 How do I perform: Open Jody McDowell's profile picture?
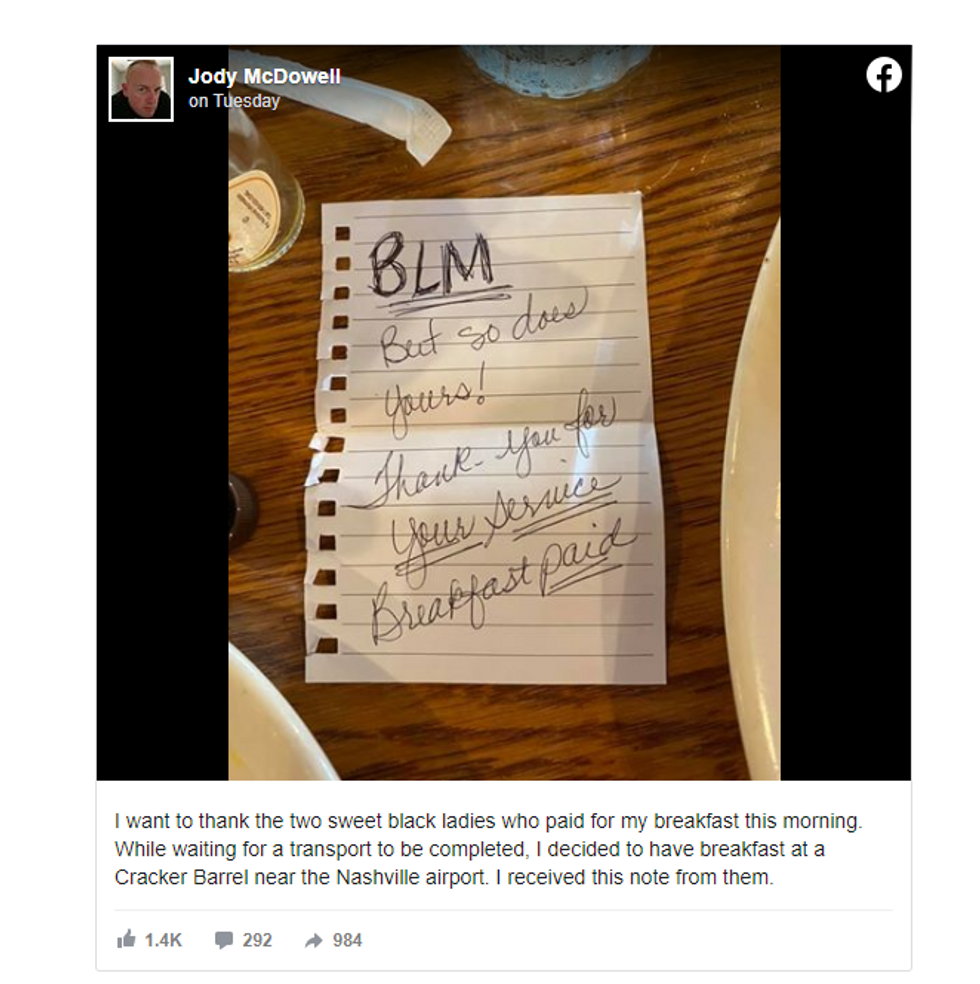[141, 89]
